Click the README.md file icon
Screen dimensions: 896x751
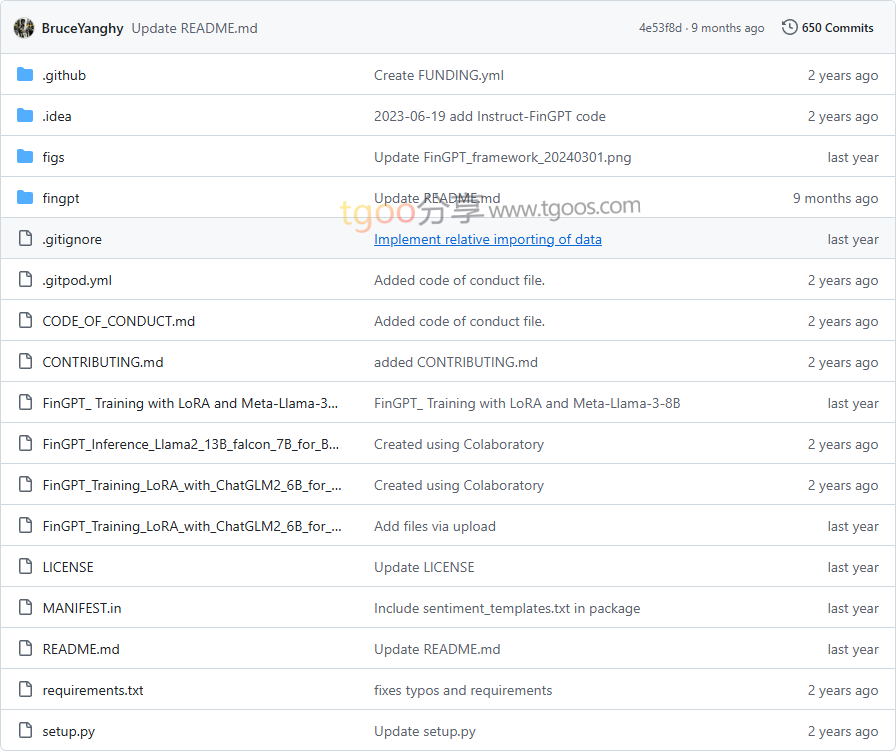[26, 649]
